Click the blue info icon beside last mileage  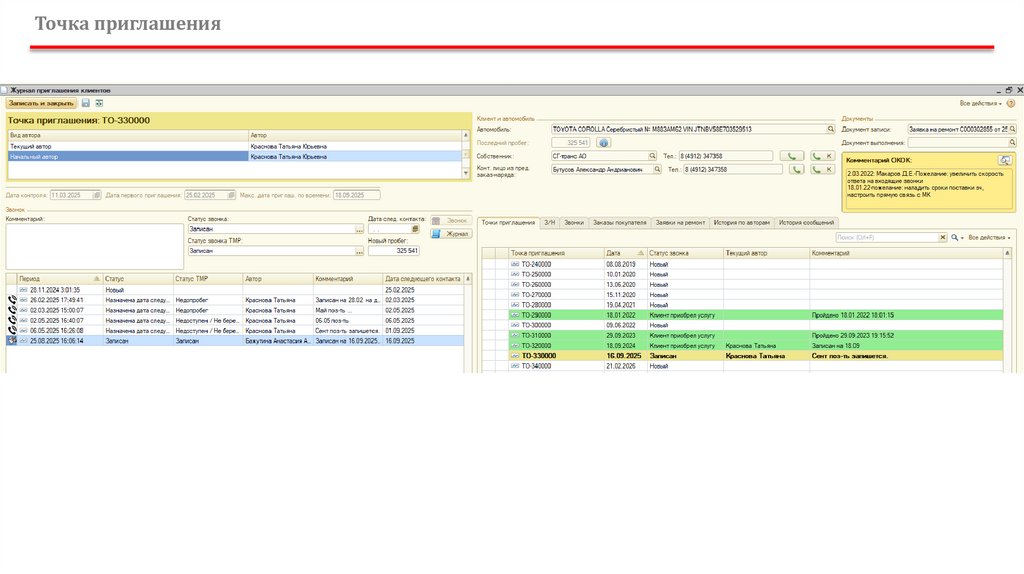coord(604,143)
